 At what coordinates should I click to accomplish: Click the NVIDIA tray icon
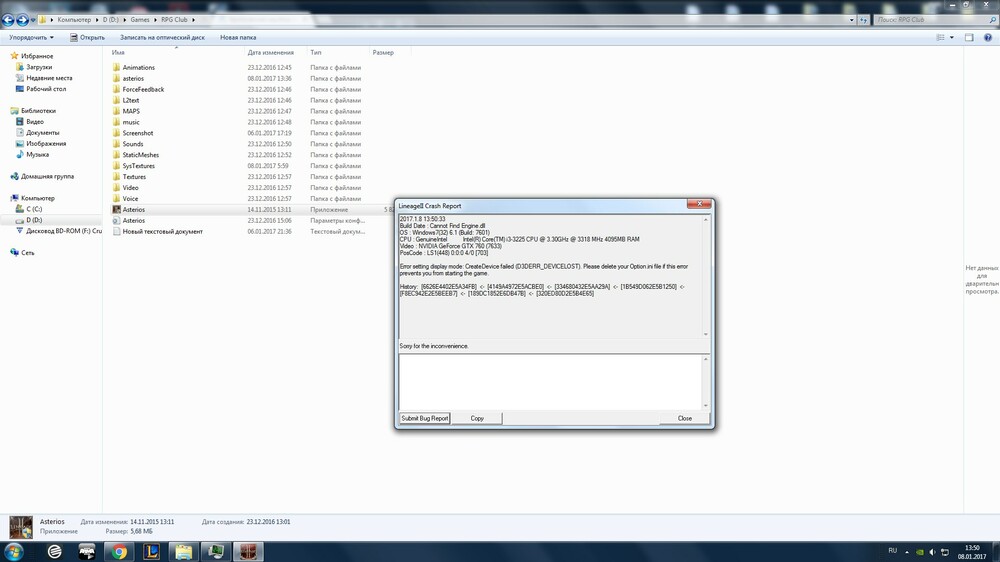coord(920,552)
